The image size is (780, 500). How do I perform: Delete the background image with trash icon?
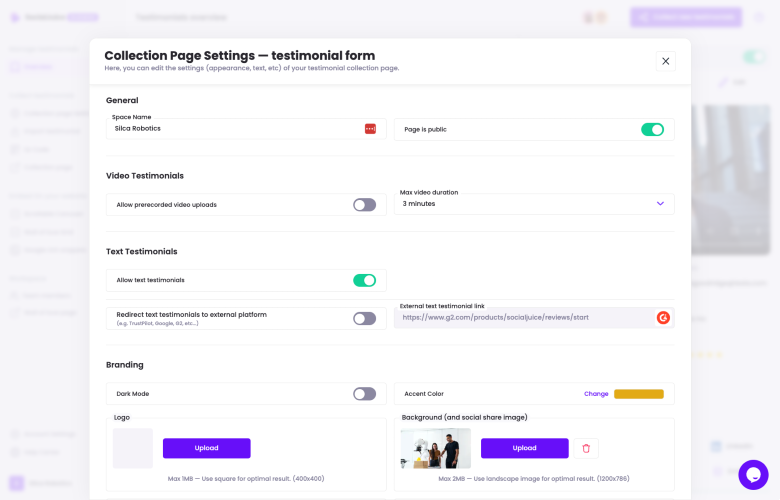(x=586, y=448)
